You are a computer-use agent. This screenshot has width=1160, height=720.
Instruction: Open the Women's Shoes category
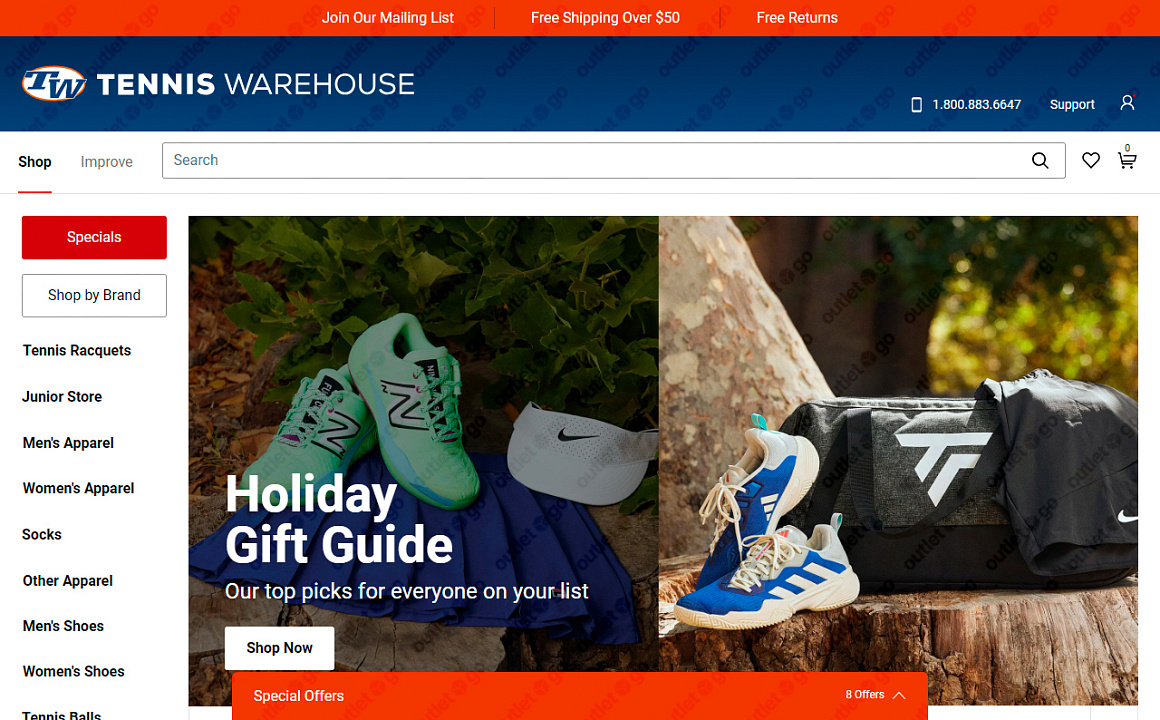tap(73, 672)
